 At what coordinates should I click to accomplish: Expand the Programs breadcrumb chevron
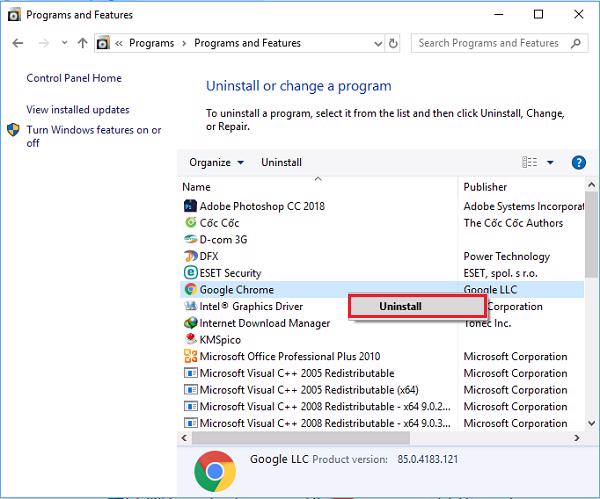tap(184, 44)
